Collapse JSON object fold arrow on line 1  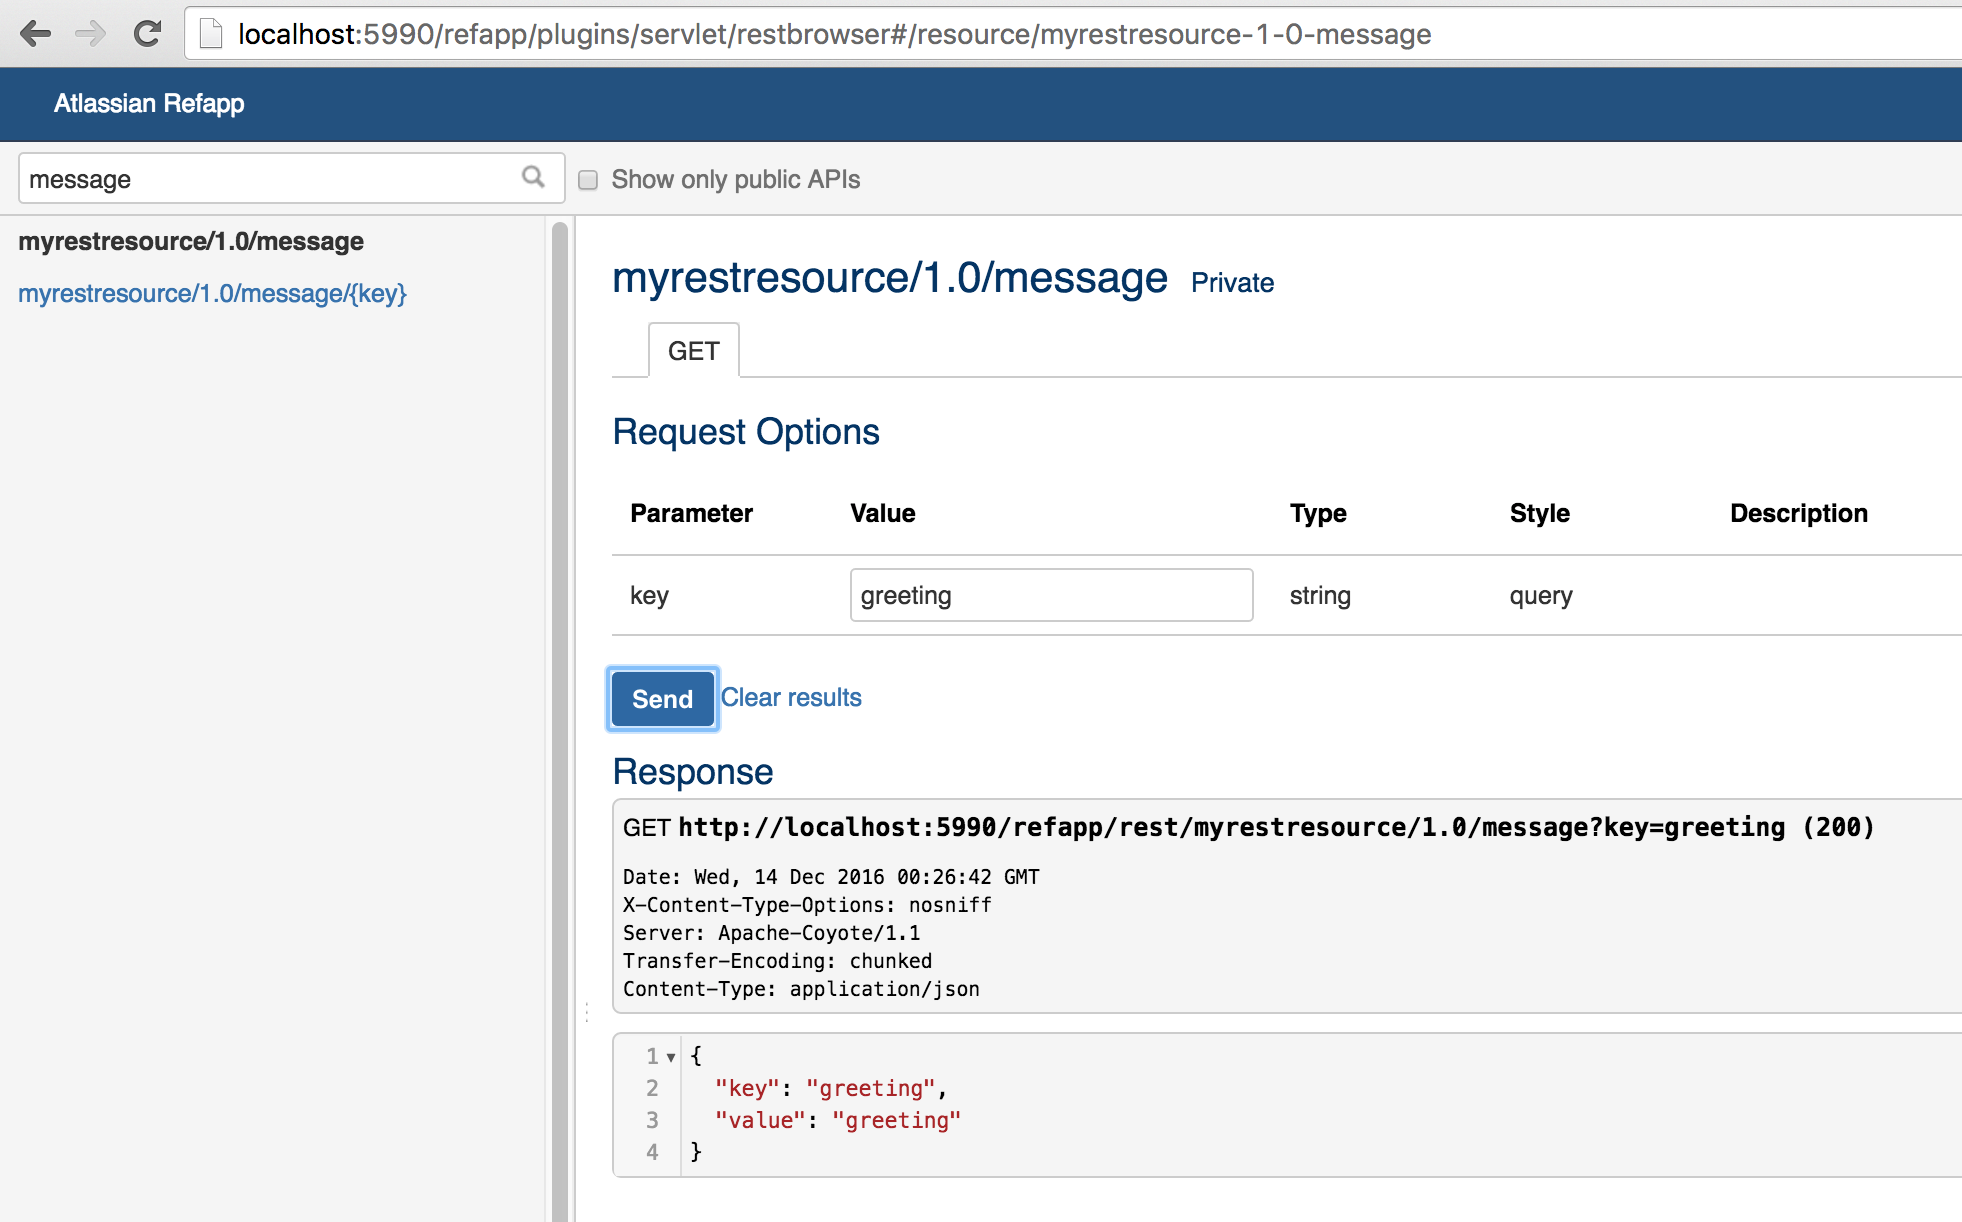671,1057
